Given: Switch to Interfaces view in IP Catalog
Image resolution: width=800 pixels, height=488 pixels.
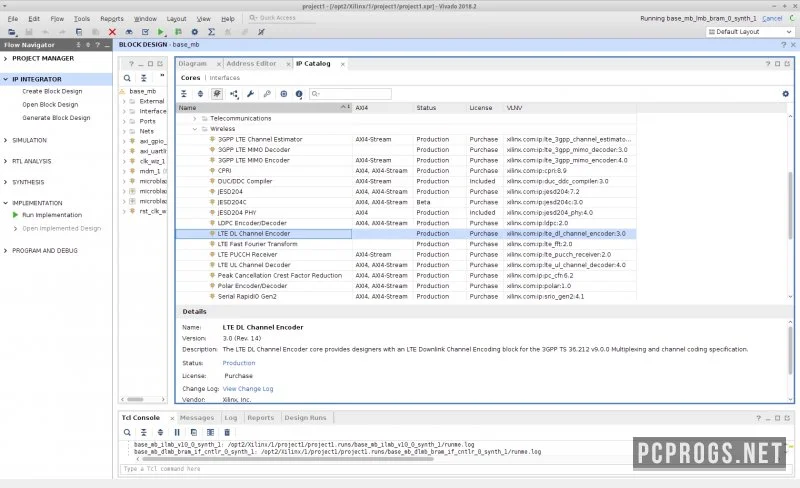Looking at the screenshot, I should [224, 78].
